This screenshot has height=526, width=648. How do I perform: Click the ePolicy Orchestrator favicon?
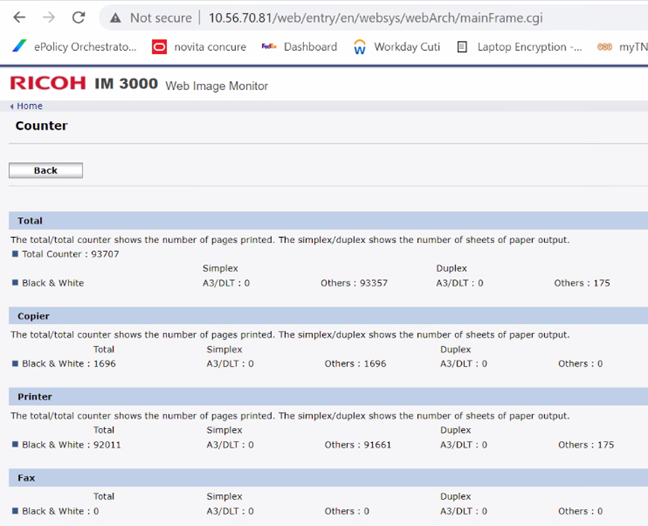19,47
